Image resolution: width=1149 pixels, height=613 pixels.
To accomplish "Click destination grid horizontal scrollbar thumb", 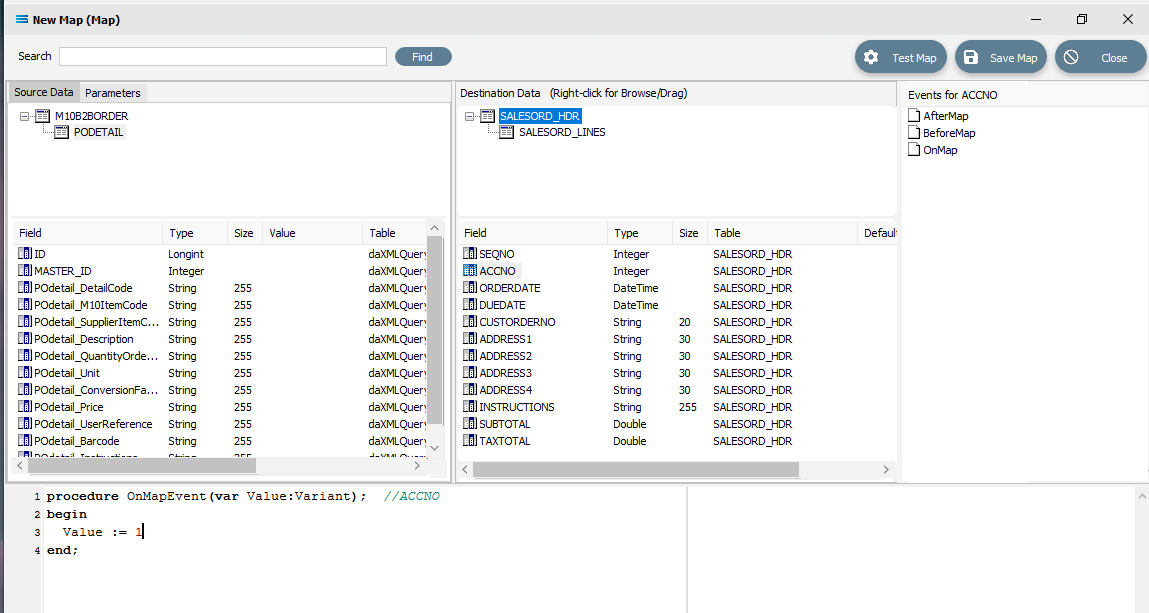I will pyautogui.click(x=636, y=469).
